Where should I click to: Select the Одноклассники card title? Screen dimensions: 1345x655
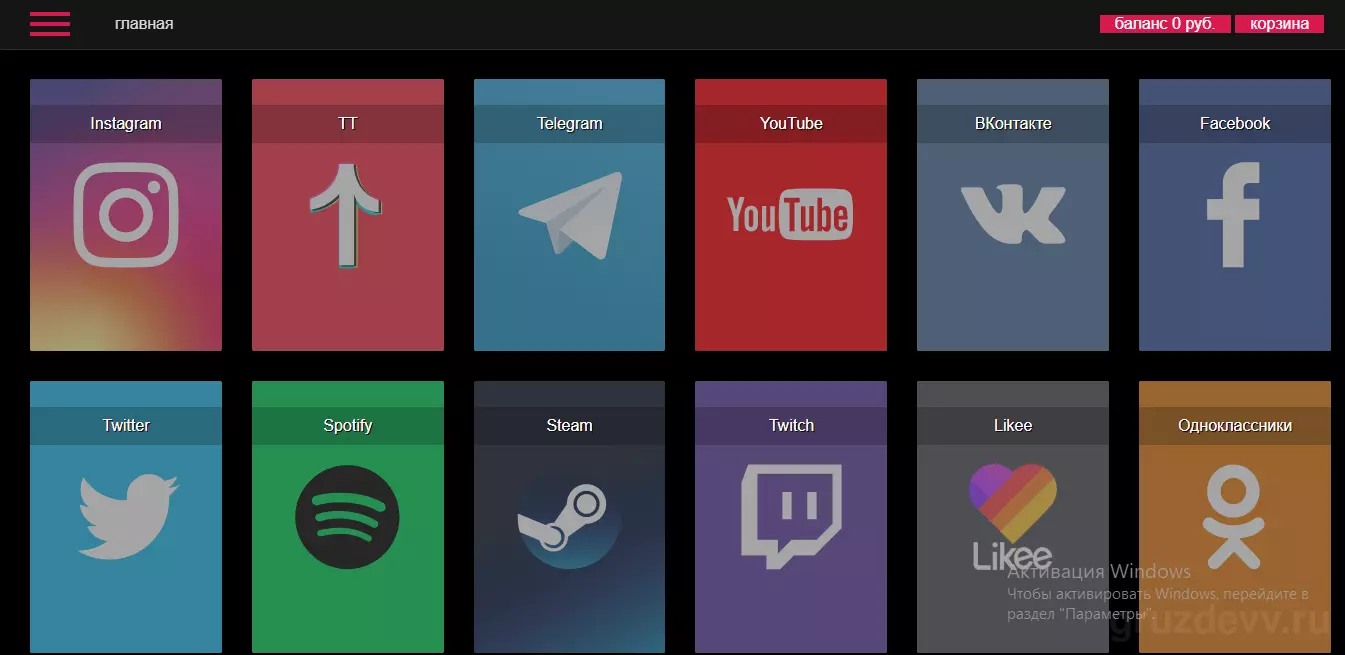1235,426
